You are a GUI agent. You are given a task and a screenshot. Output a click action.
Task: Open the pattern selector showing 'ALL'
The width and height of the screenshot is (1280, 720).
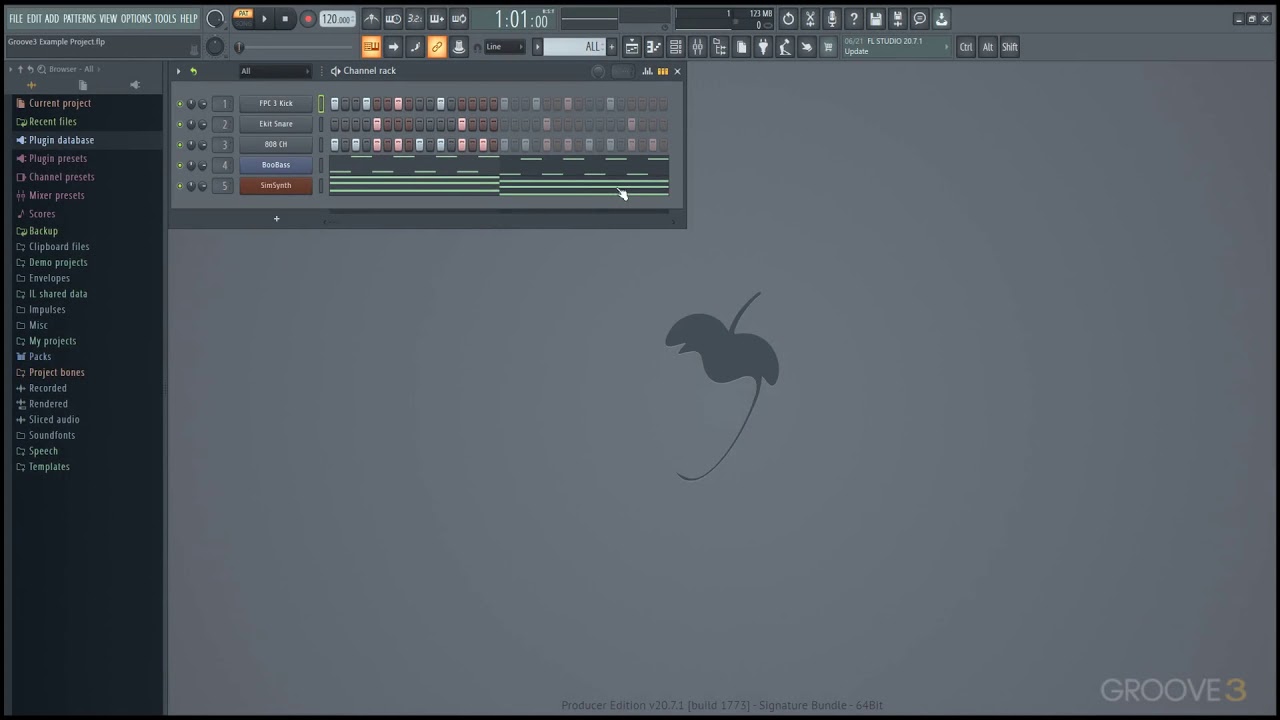pos(574,47)
